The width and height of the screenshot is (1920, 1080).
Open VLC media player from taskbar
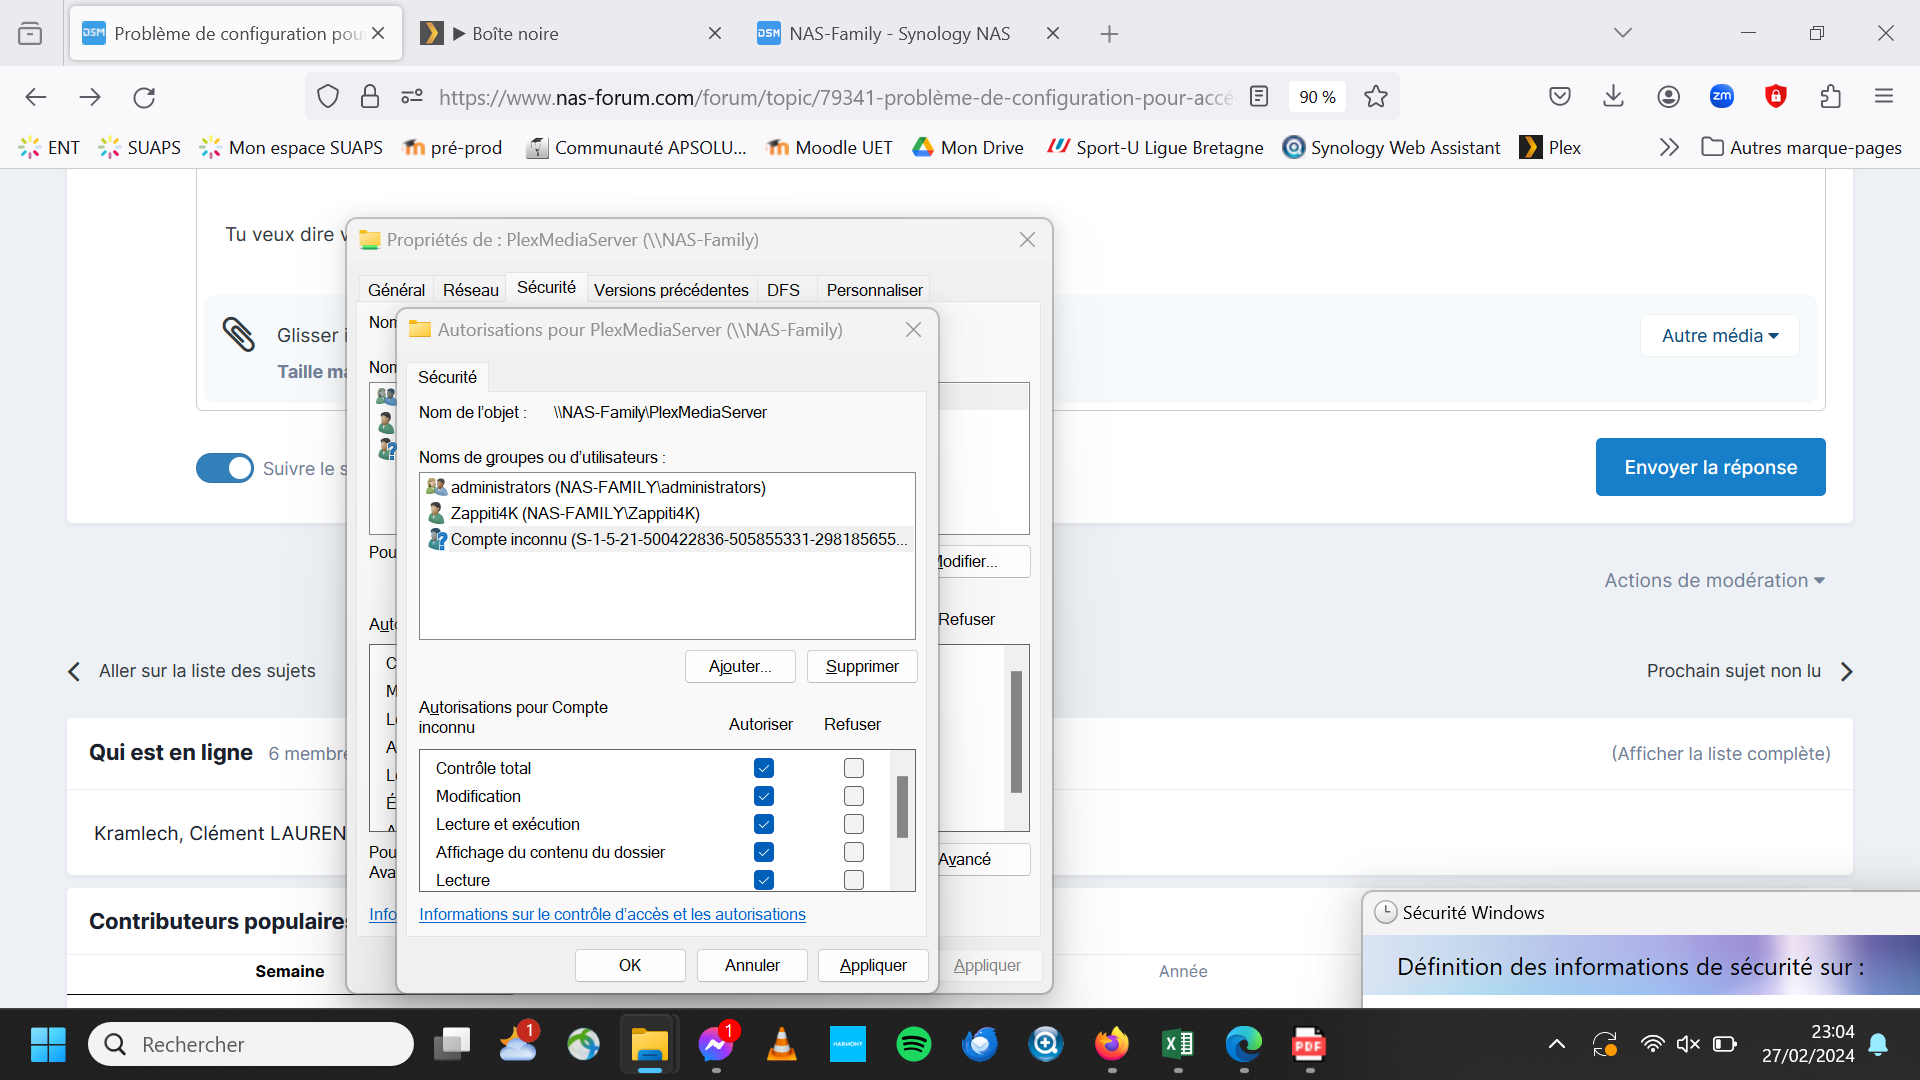pyautogui.click(x=782, y=1045)
